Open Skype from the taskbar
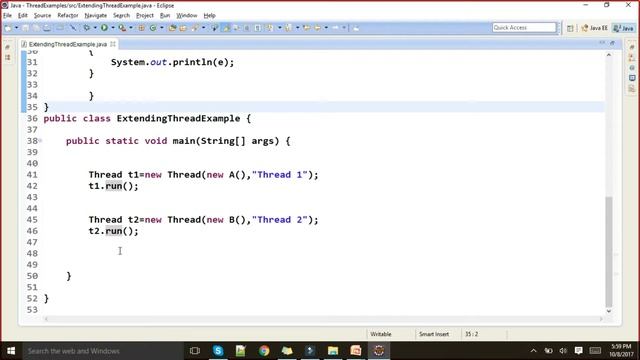640x360 pixels. [x=218, y=351]
